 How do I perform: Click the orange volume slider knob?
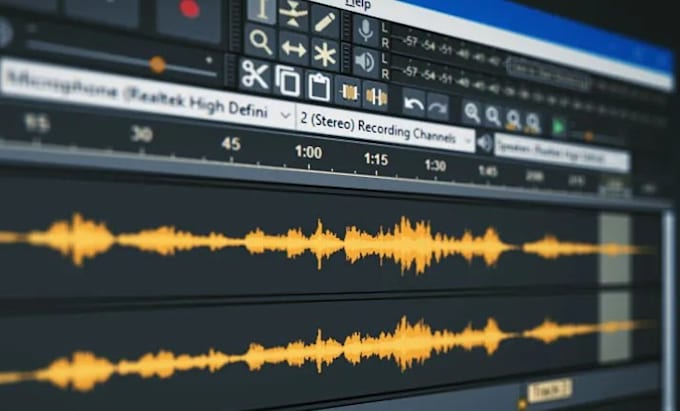point(157,64)
